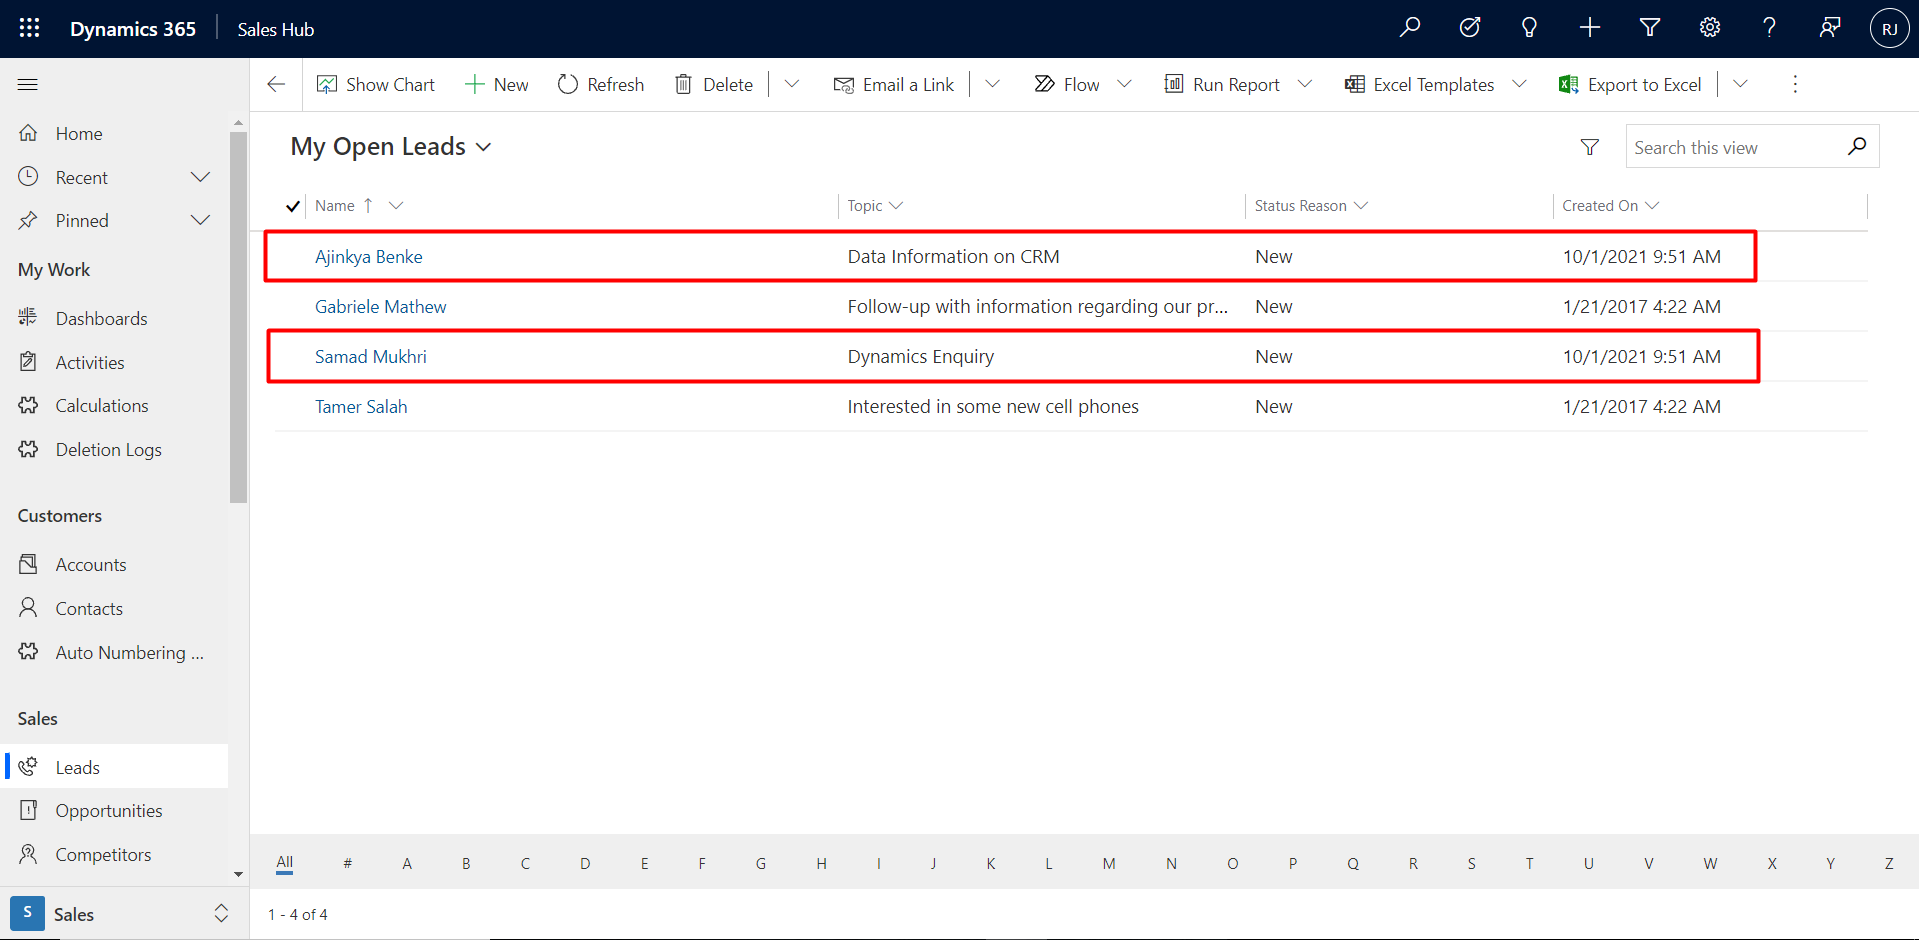The image size is (1919, 940).
Task: Click the quick create plus icon
Action: (1590, 28)
